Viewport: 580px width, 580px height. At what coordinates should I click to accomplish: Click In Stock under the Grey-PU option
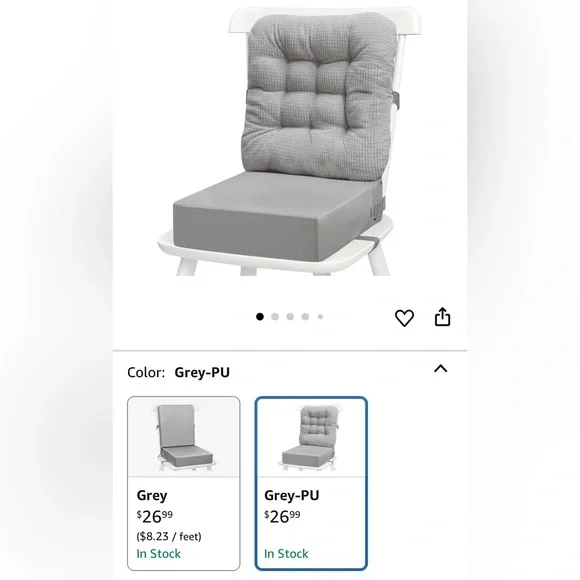286,554
